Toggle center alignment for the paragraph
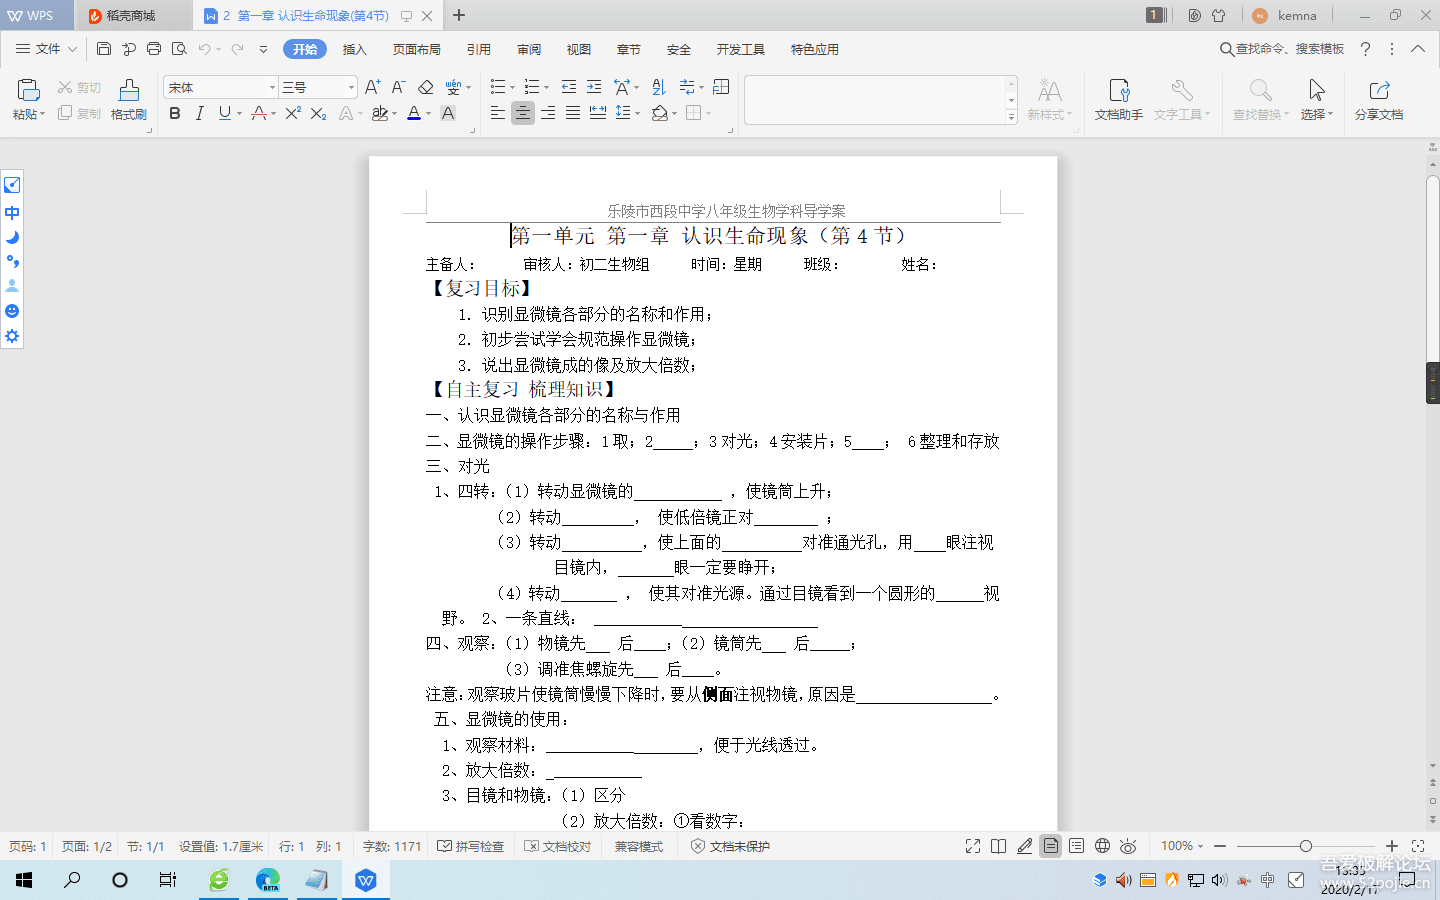This screenshot has width=1440, height=900. coord(523,114)
